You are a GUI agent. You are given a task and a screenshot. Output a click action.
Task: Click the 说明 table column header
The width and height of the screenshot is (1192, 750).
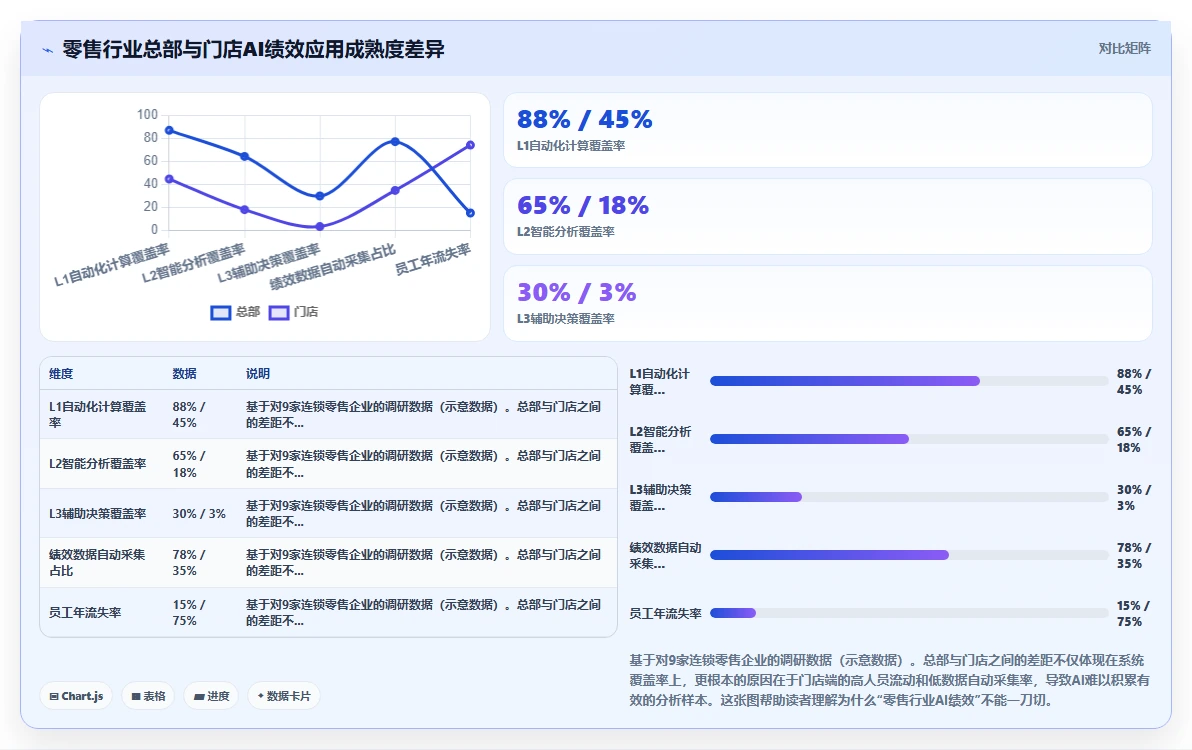click(258, 374)
